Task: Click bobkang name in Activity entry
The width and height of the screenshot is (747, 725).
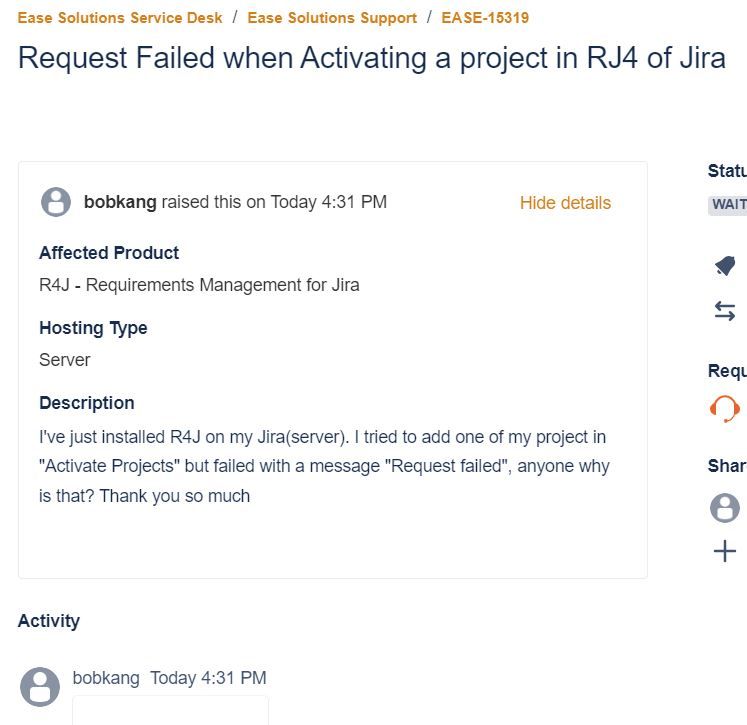Action: click(106, 678)
